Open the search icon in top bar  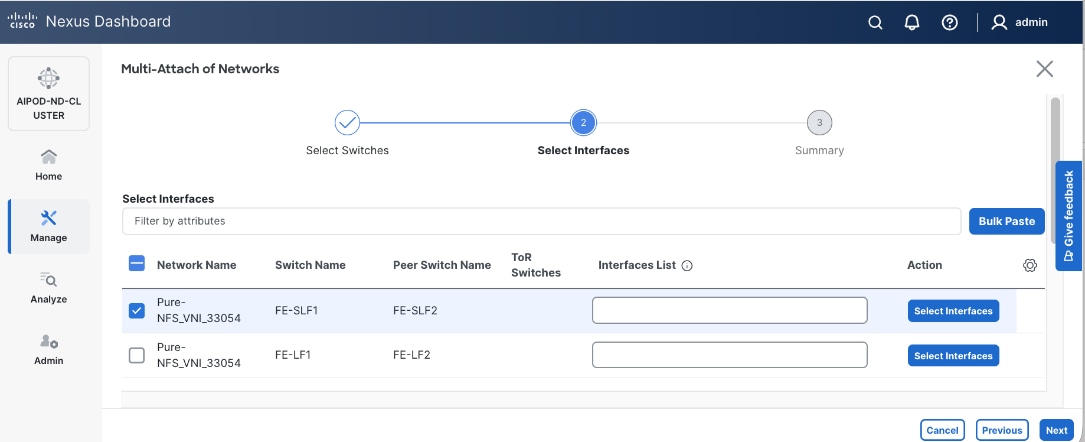coord(875,22)
